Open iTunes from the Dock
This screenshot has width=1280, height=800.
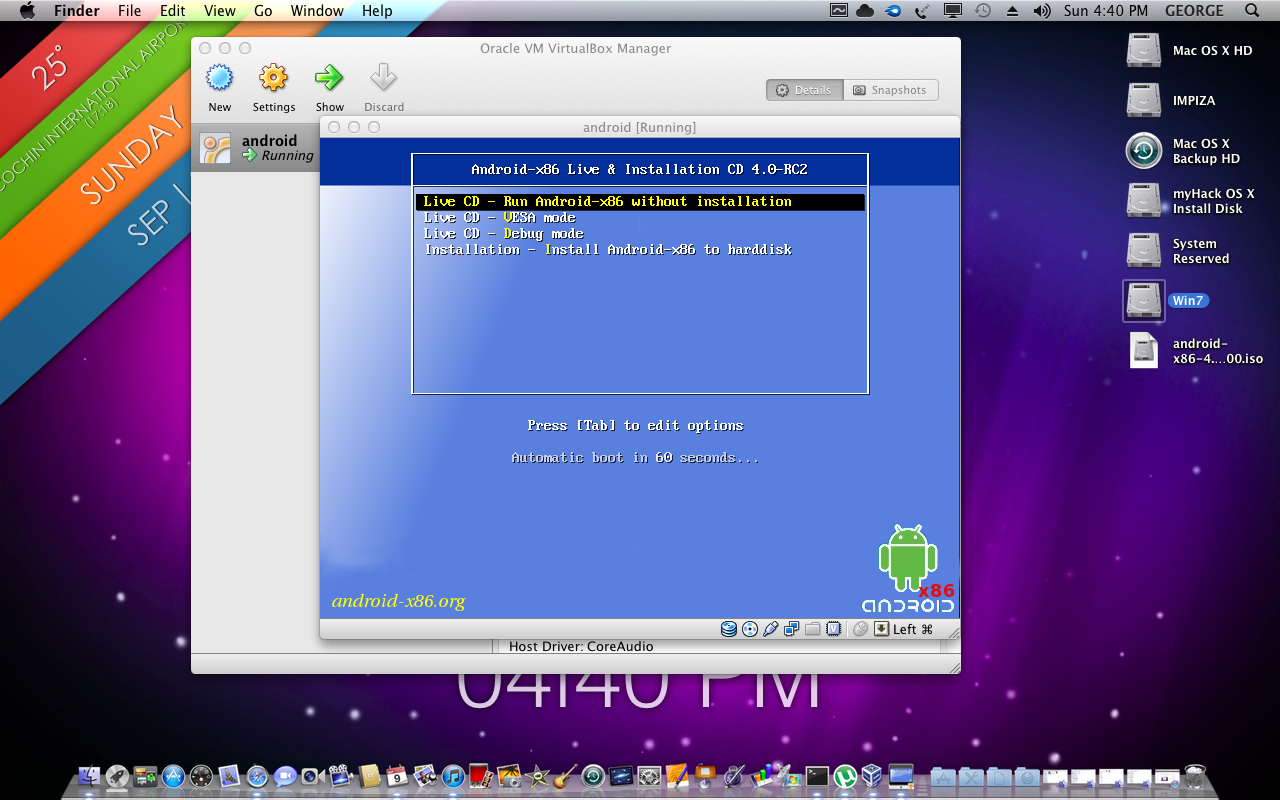coord(453,776)
